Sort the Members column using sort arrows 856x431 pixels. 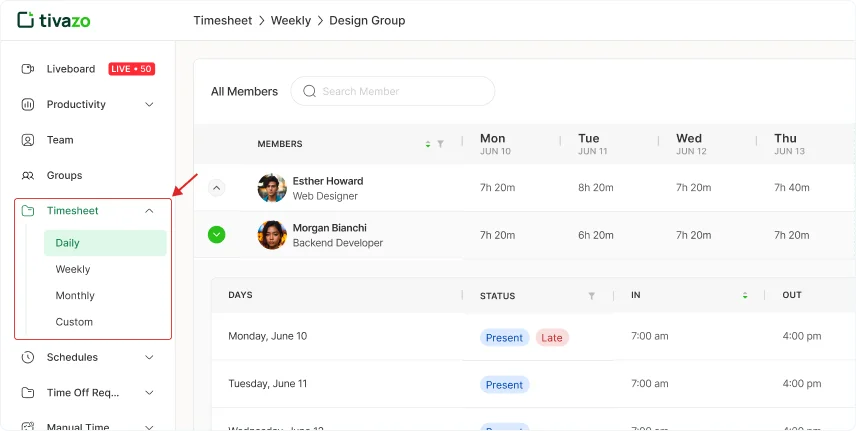tap(428, 144)
